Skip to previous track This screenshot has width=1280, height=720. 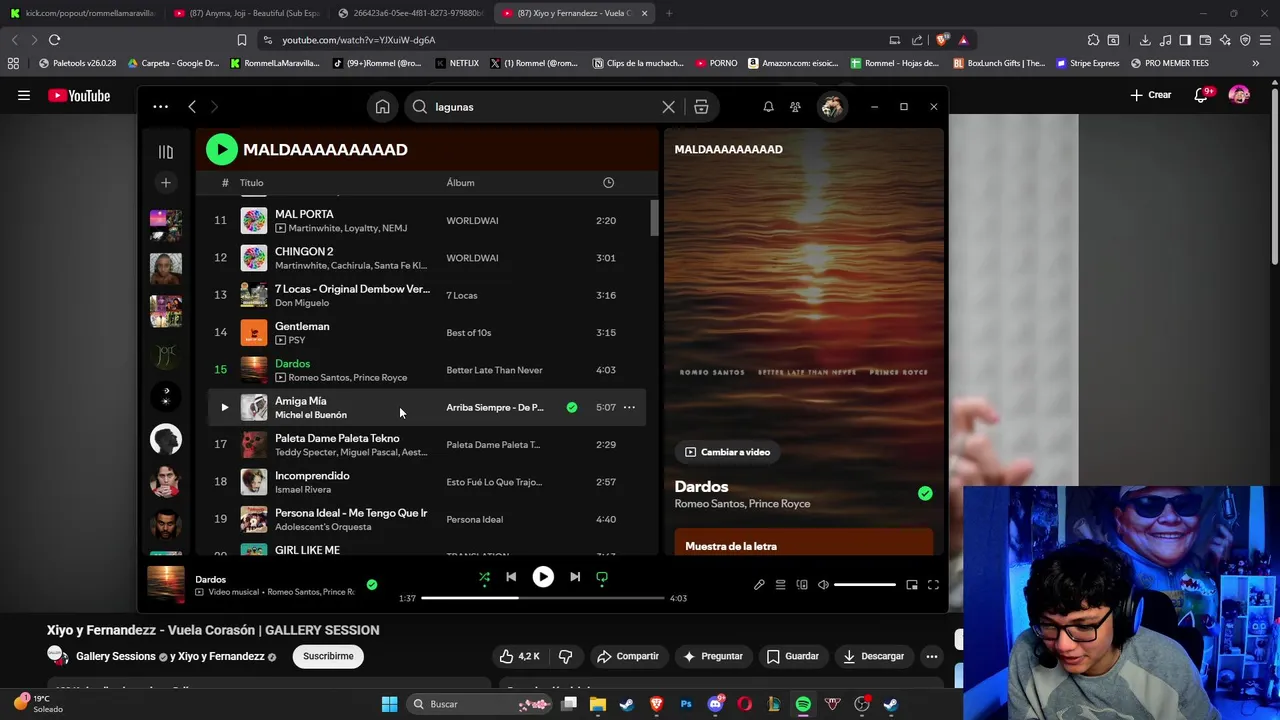tap(511, 577)
